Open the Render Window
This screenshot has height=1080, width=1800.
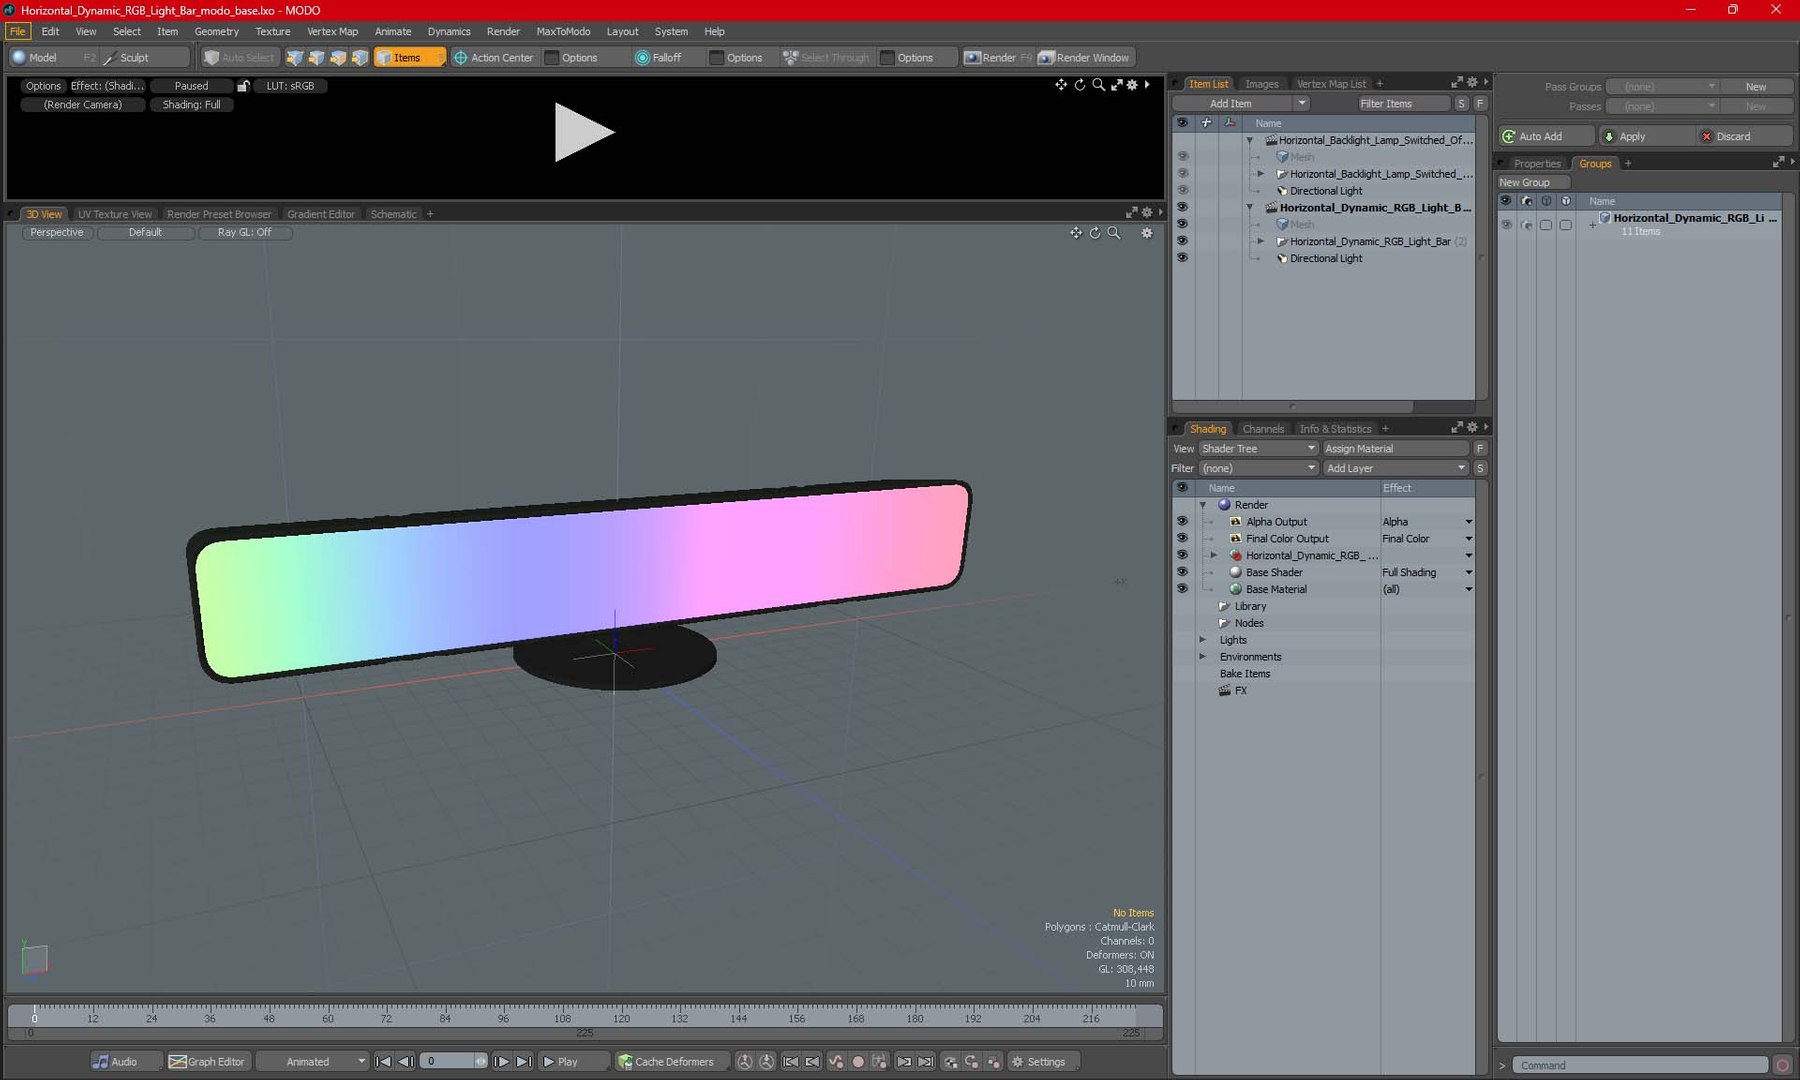pyautogui.click(x=1084, y=57)
